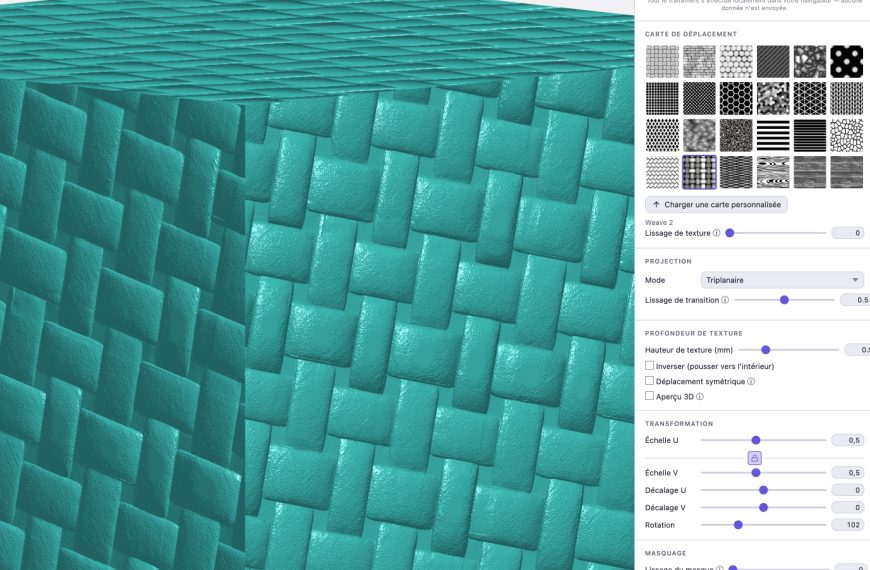Click the Échelle V value field

click(847, 473)
